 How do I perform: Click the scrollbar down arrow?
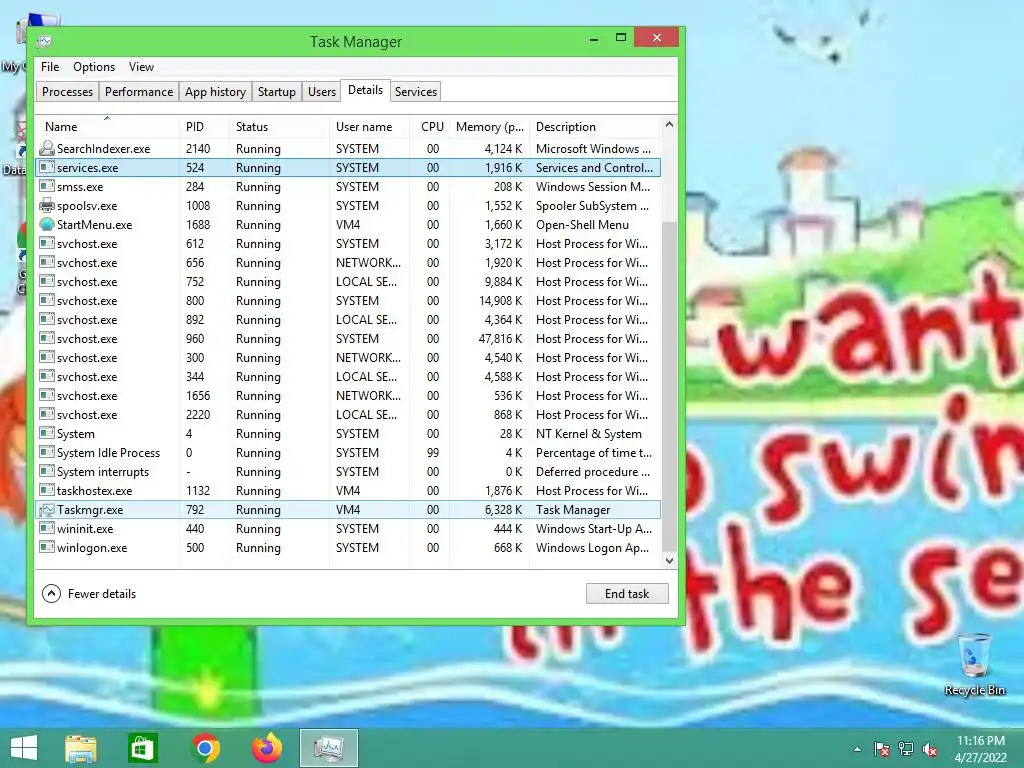669,560
